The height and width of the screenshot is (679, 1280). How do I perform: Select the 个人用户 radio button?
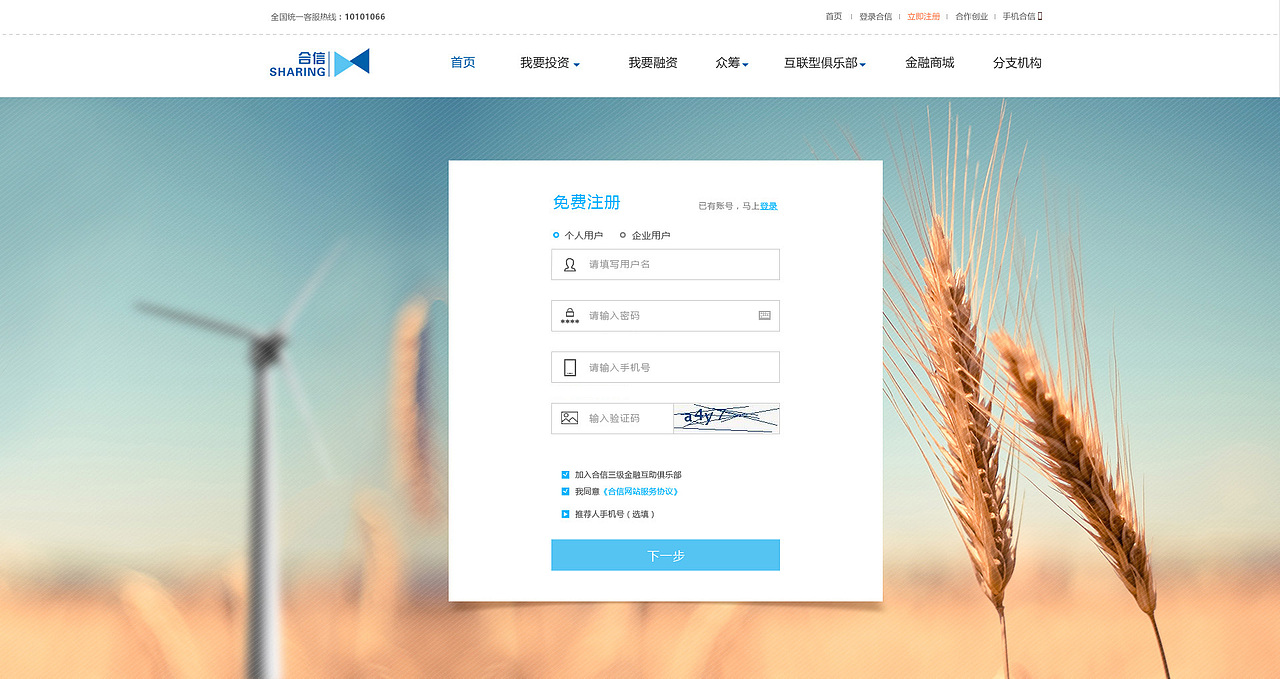pyautogui.click(x=556, y=235)
